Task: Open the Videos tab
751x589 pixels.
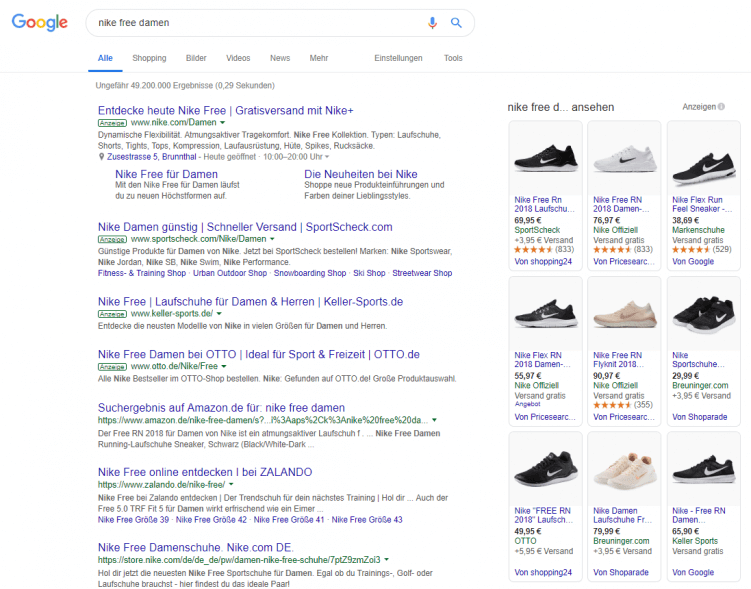Action: (x=238, y=58)
